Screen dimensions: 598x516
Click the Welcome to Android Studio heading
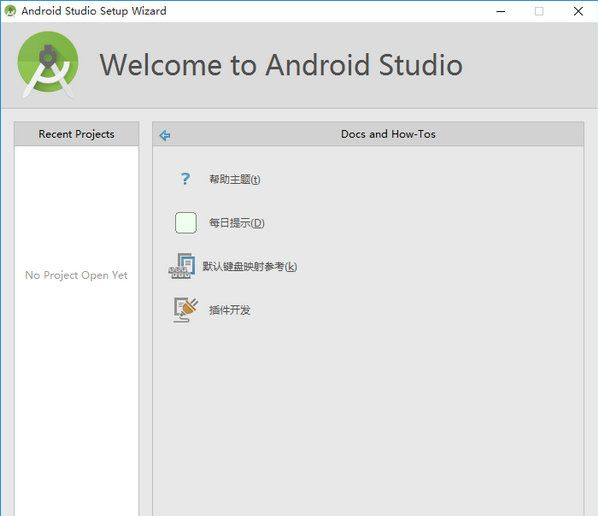click(281, 64)
